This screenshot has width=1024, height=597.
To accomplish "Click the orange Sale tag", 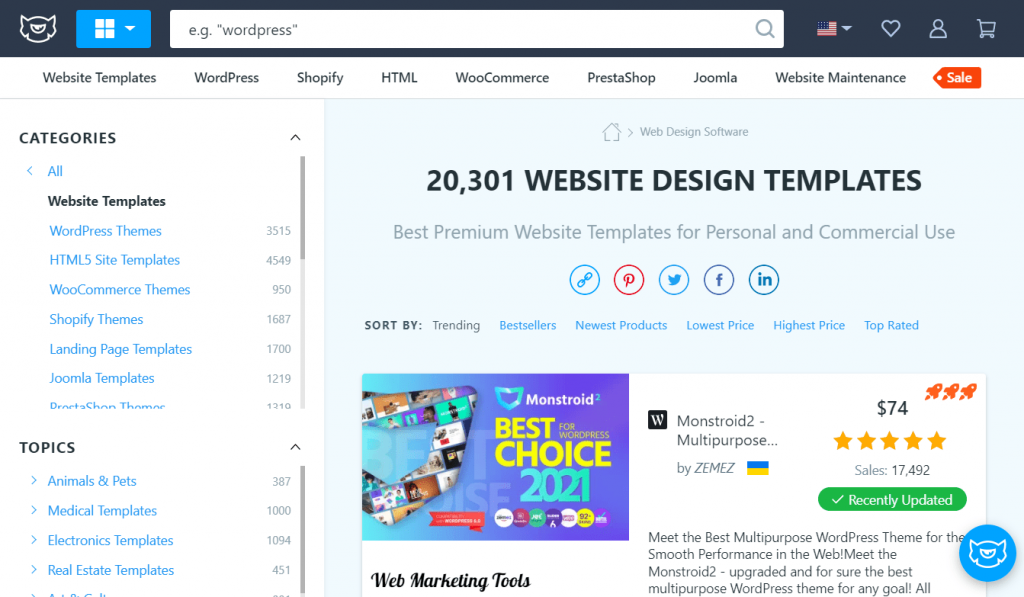I will pos(957,78).
